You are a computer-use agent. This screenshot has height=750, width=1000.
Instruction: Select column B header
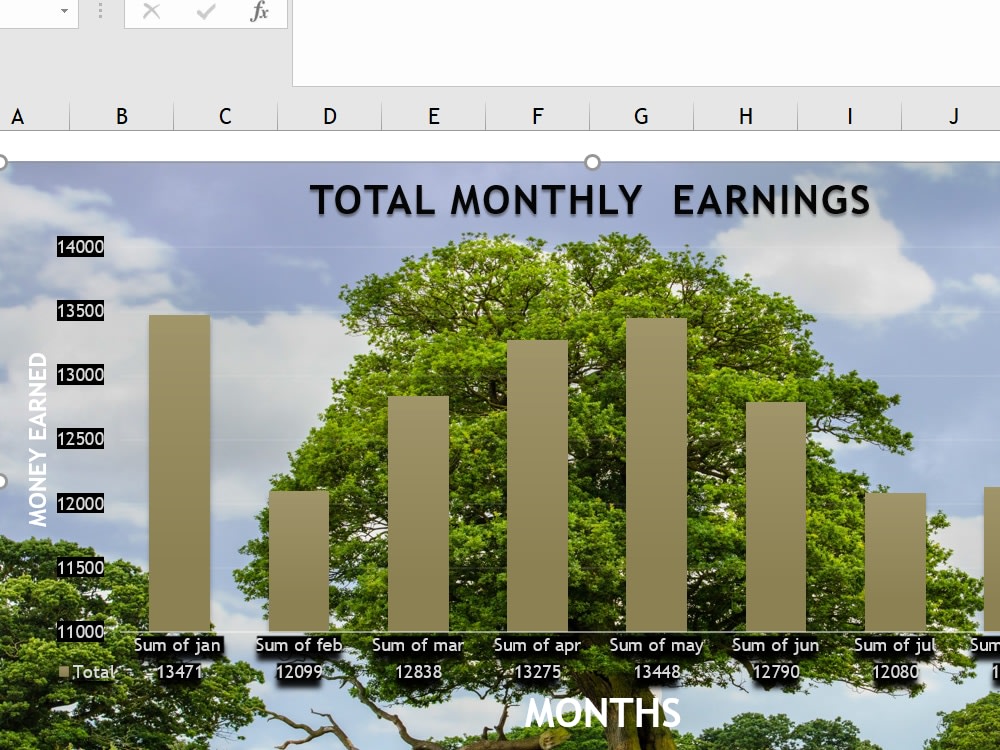coord(122,116)
